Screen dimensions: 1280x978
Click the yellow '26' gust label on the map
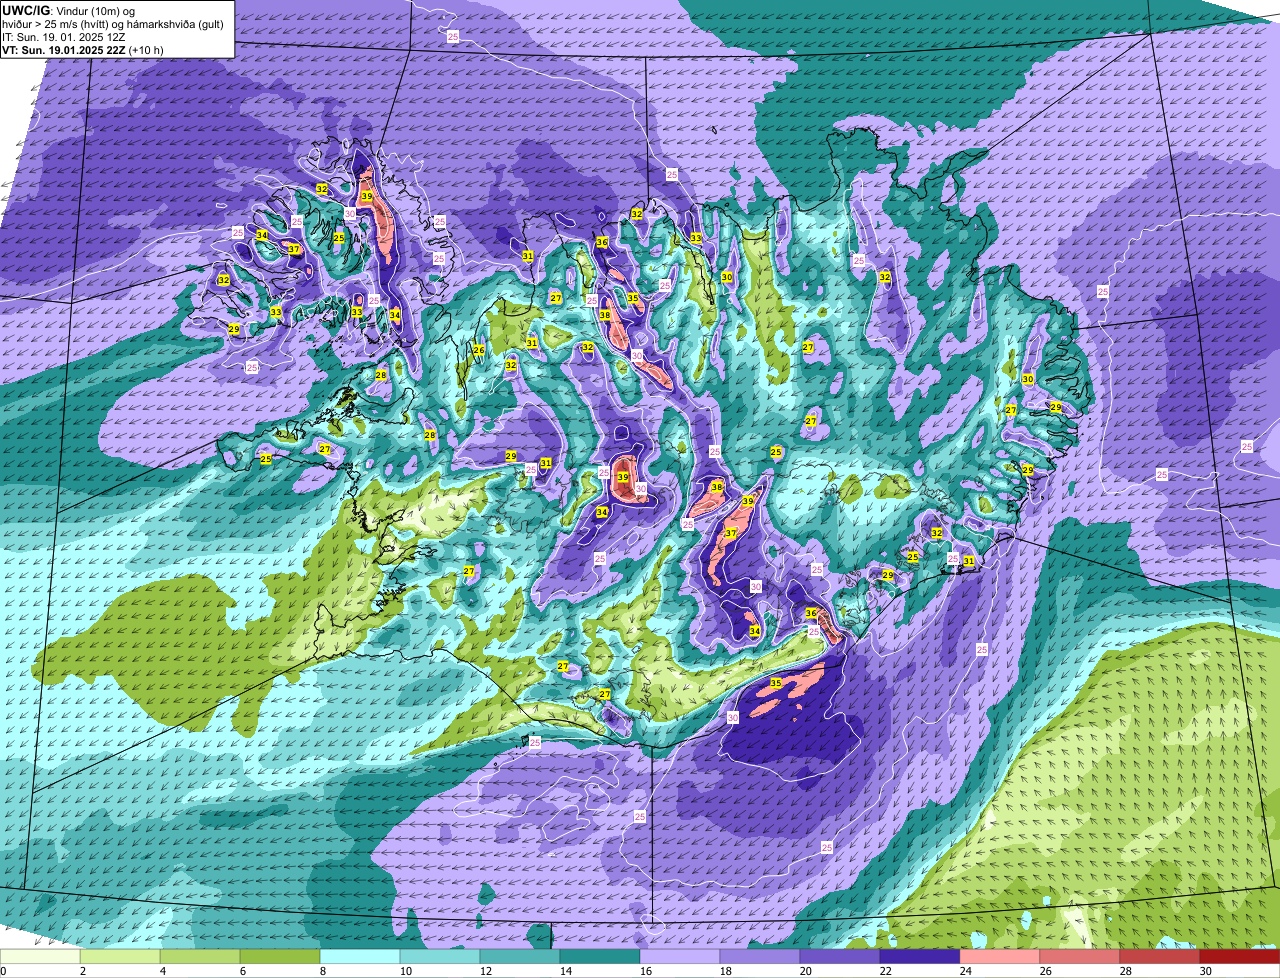click(479, 350)
